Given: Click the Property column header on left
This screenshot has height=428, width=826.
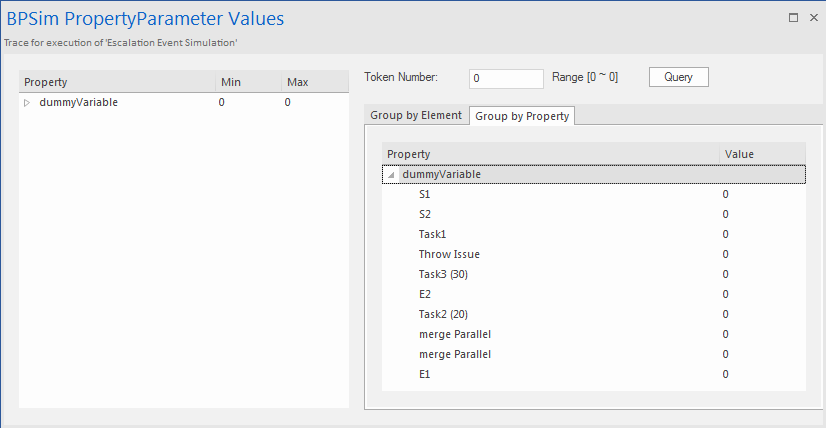Looking at the screenshot, I should click(116, 82).
